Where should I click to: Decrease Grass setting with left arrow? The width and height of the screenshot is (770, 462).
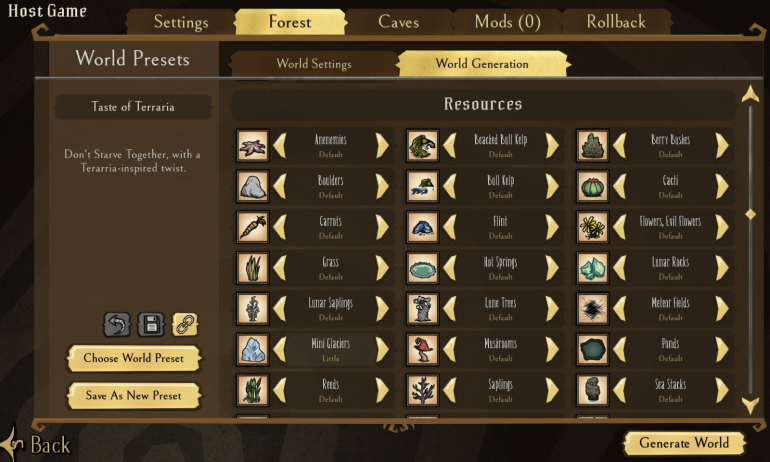tap(279, 268)
